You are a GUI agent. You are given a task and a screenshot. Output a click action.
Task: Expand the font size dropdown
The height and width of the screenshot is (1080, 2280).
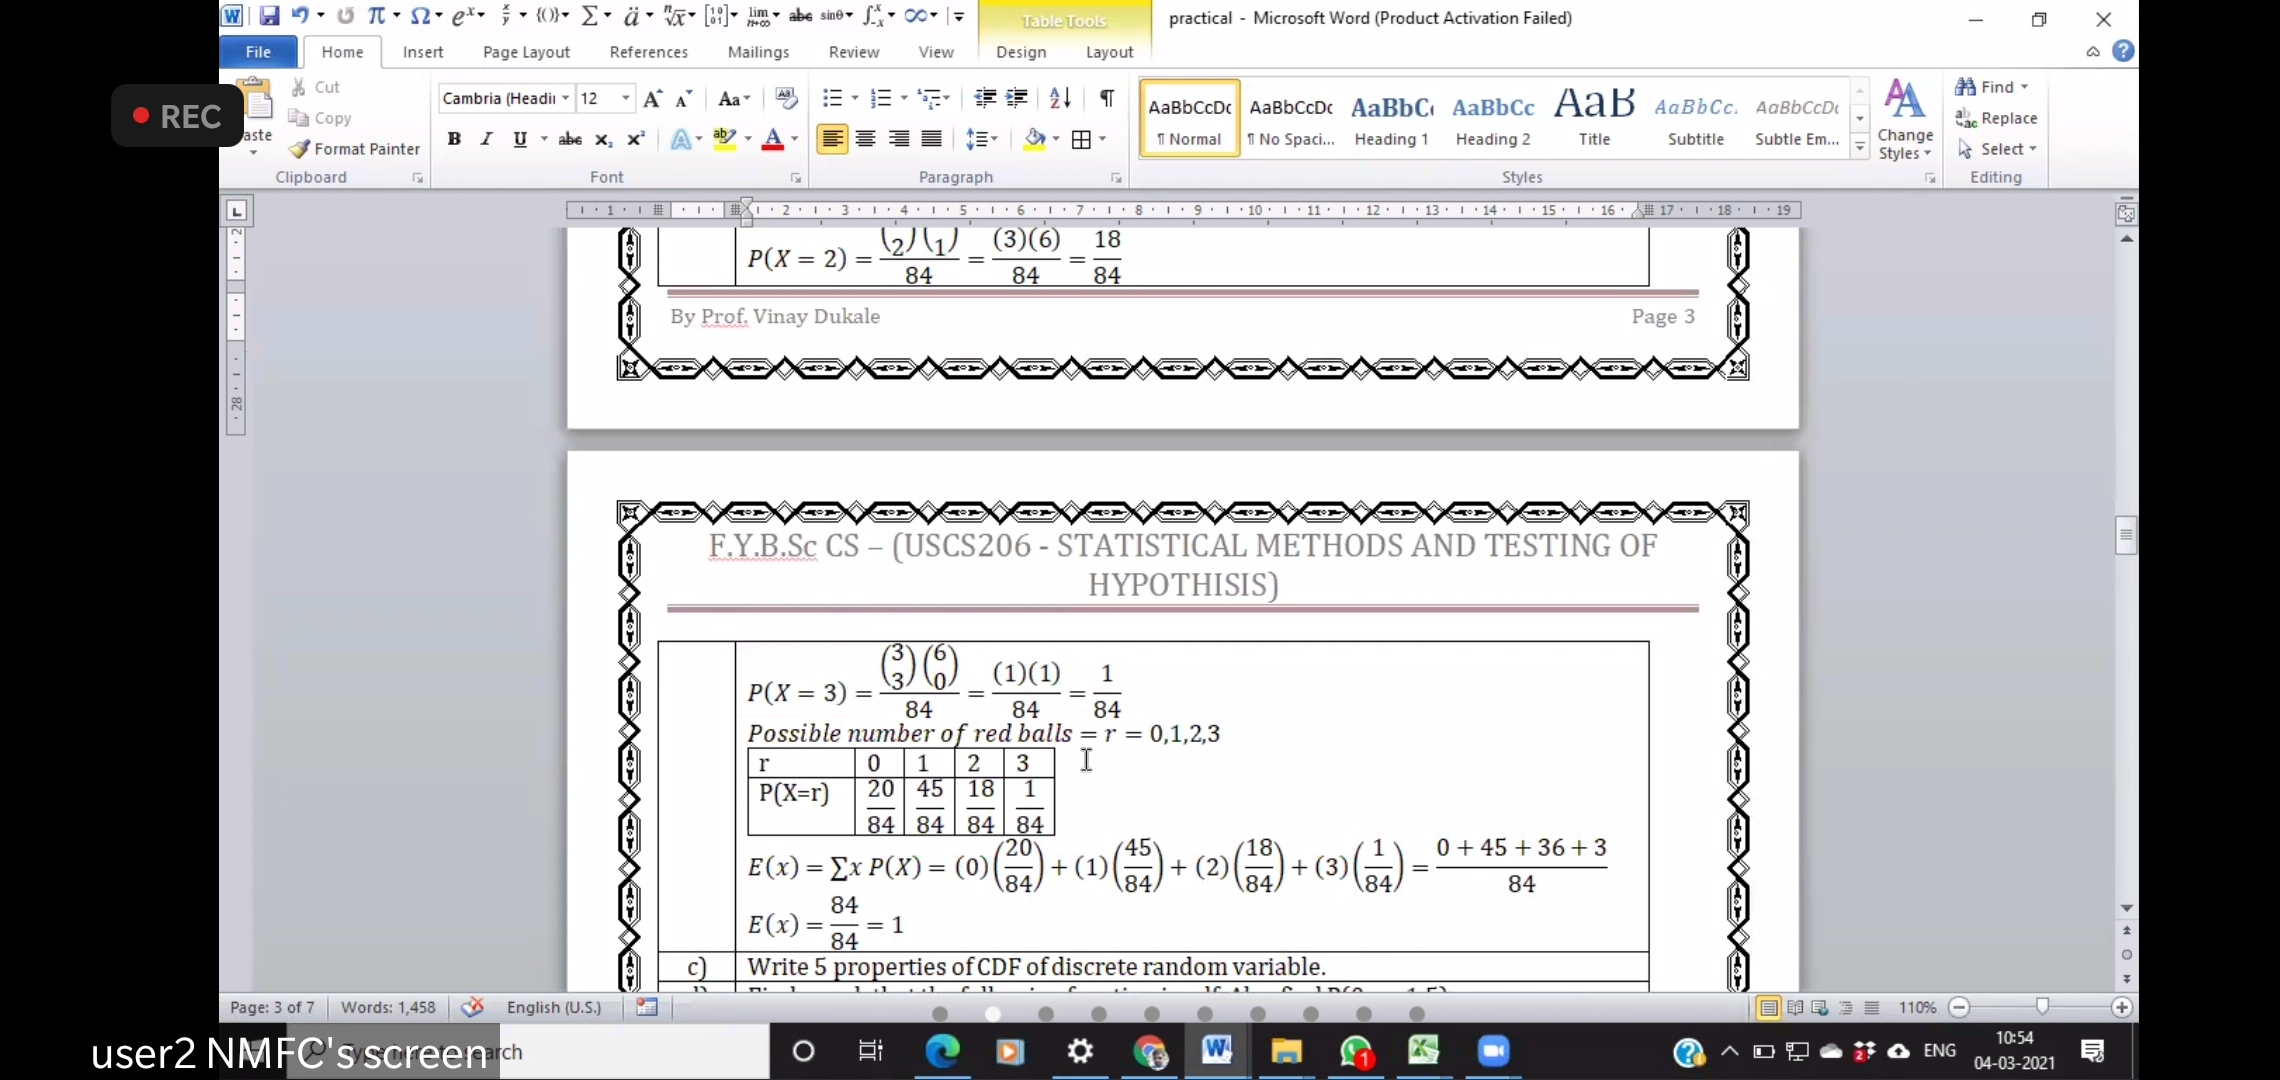tap(626, 98)
